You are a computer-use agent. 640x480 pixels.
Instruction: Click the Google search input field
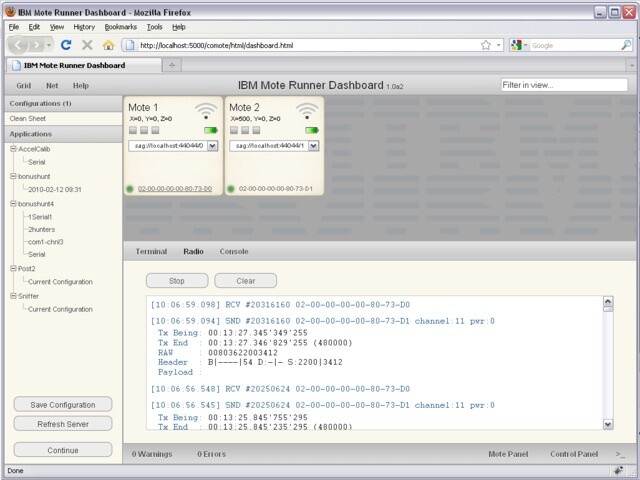(x=575, y=45)
